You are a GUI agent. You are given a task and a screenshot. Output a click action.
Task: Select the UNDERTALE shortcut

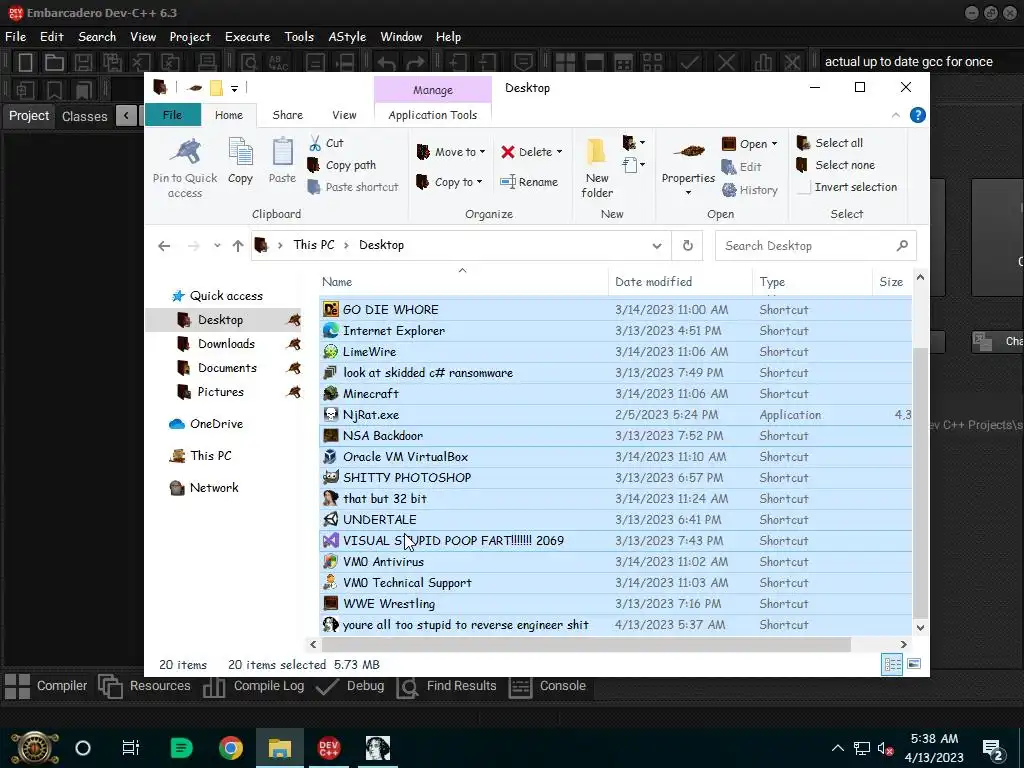click(616, 520)
